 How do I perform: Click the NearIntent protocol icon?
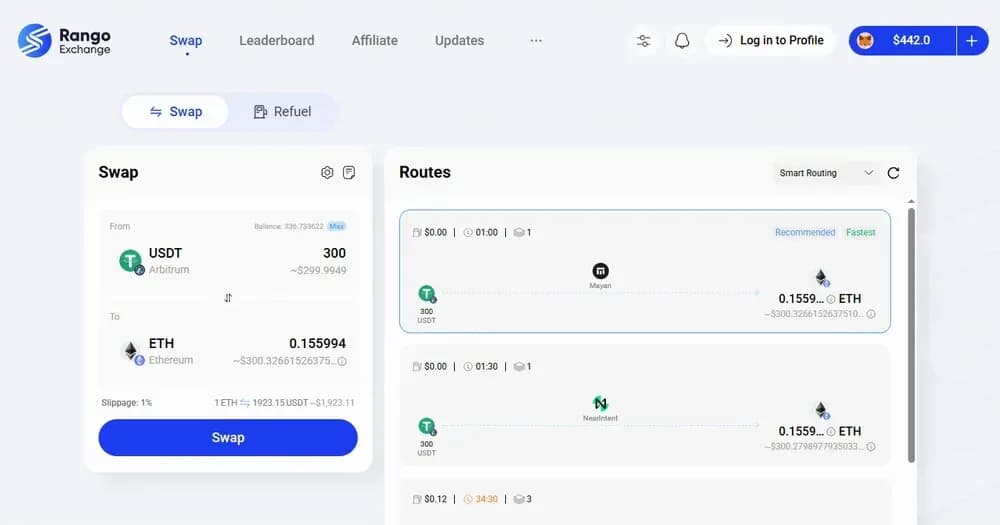[600, 403]
